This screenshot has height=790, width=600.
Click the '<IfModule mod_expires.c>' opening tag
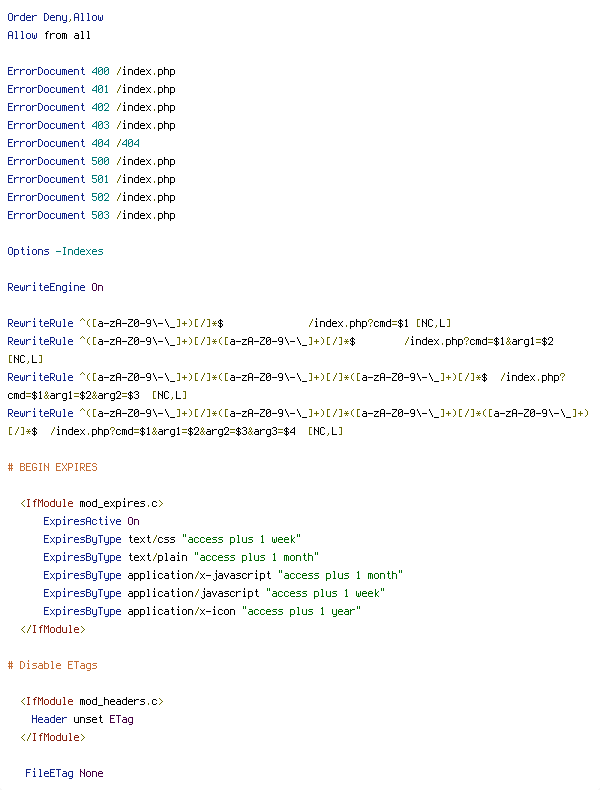[x=92, y=503]
